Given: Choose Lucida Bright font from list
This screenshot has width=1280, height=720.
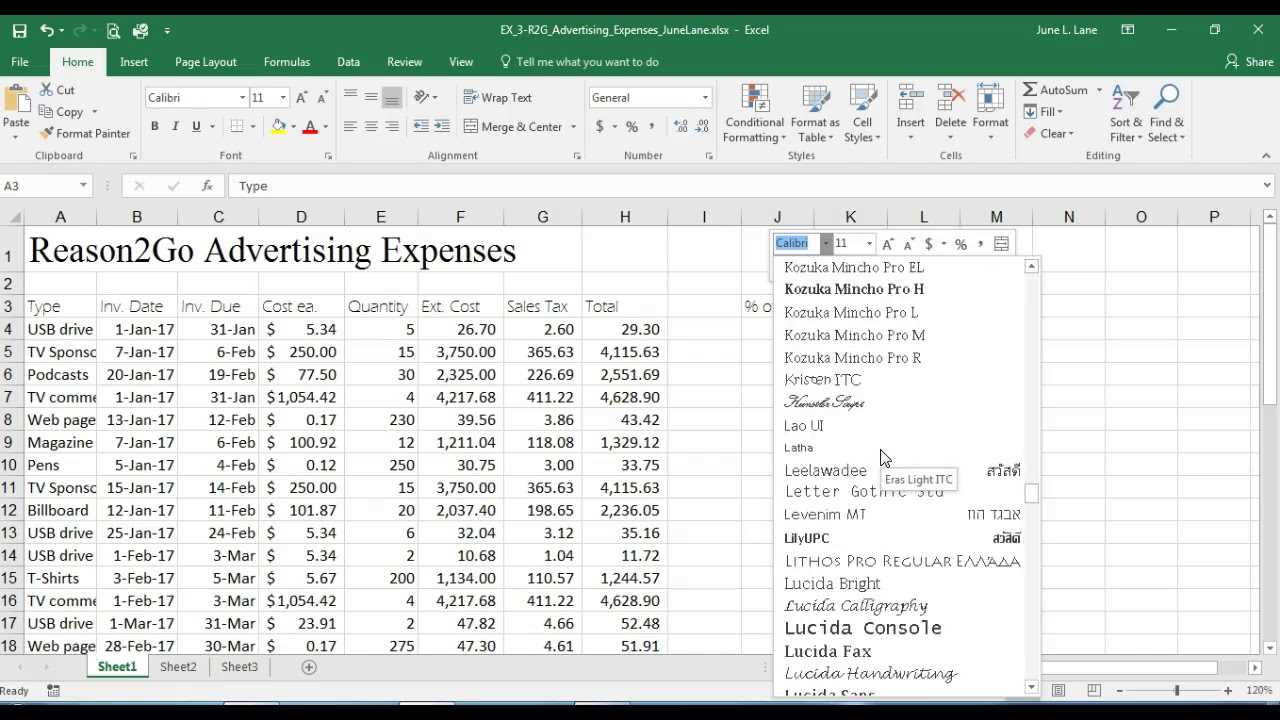Looking at the screenshot, I should [x=832, y=584].
